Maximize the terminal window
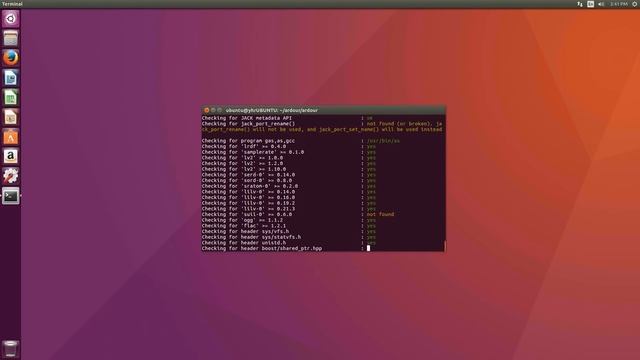 click(220, 110)
